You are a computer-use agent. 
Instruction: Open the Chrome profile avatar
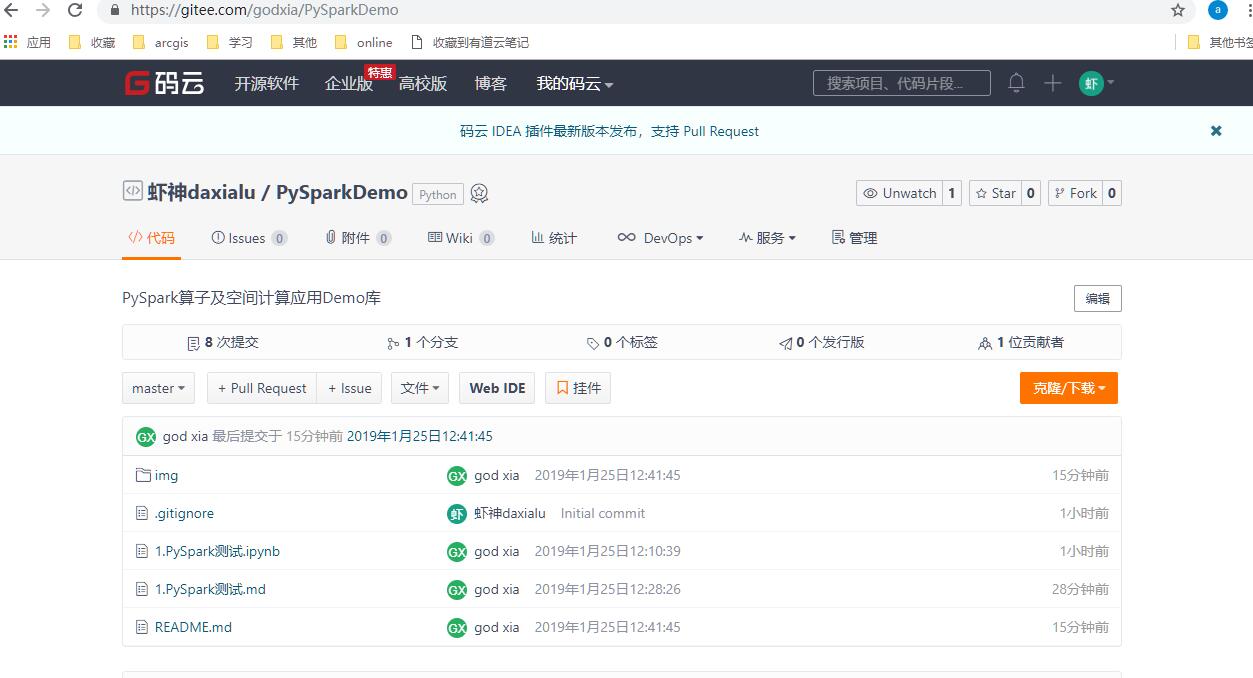[1218, 10]
